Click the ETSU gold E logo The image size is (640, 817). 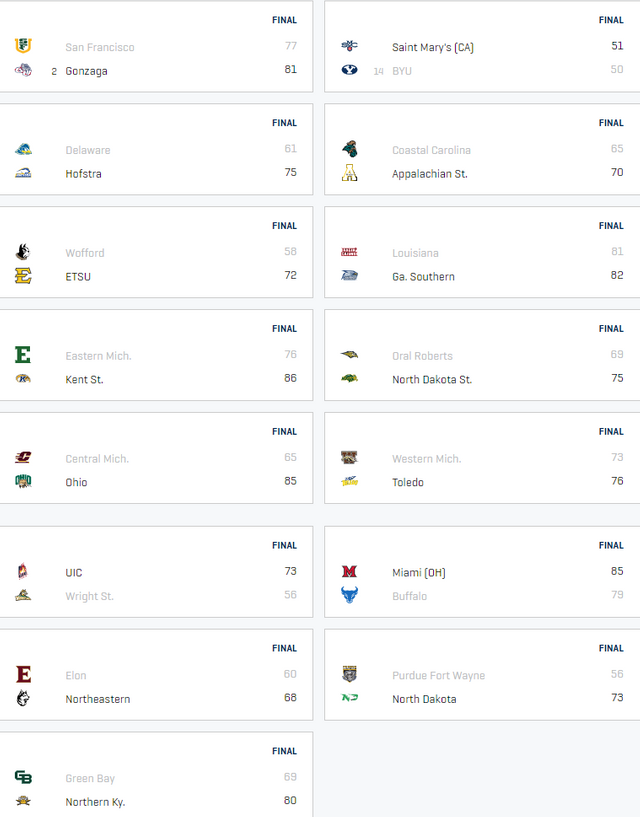(23, 275)
